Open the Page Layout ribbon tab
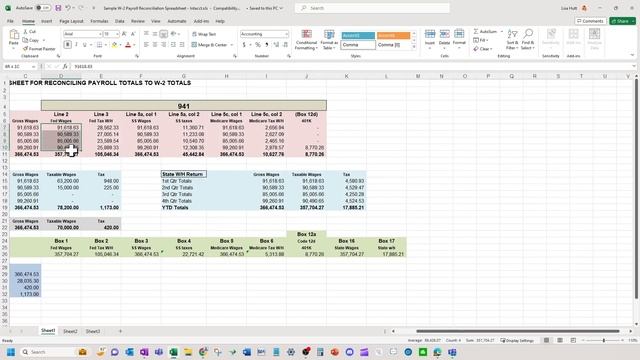Screen dimensions: 640x360 [x=71, y=21]
